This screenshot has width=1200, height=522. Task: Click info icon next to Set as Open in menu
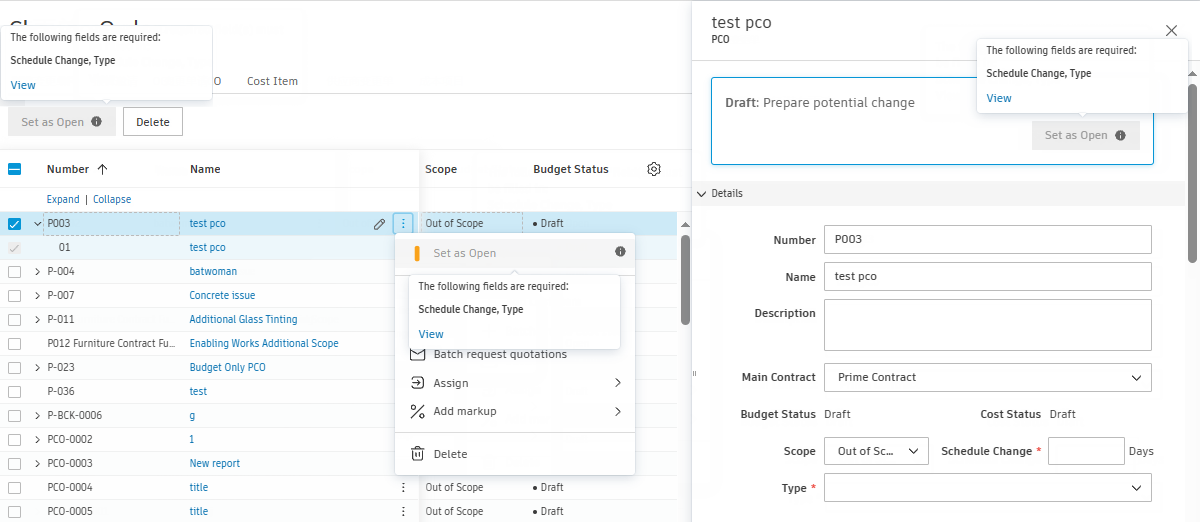point(620,252)
